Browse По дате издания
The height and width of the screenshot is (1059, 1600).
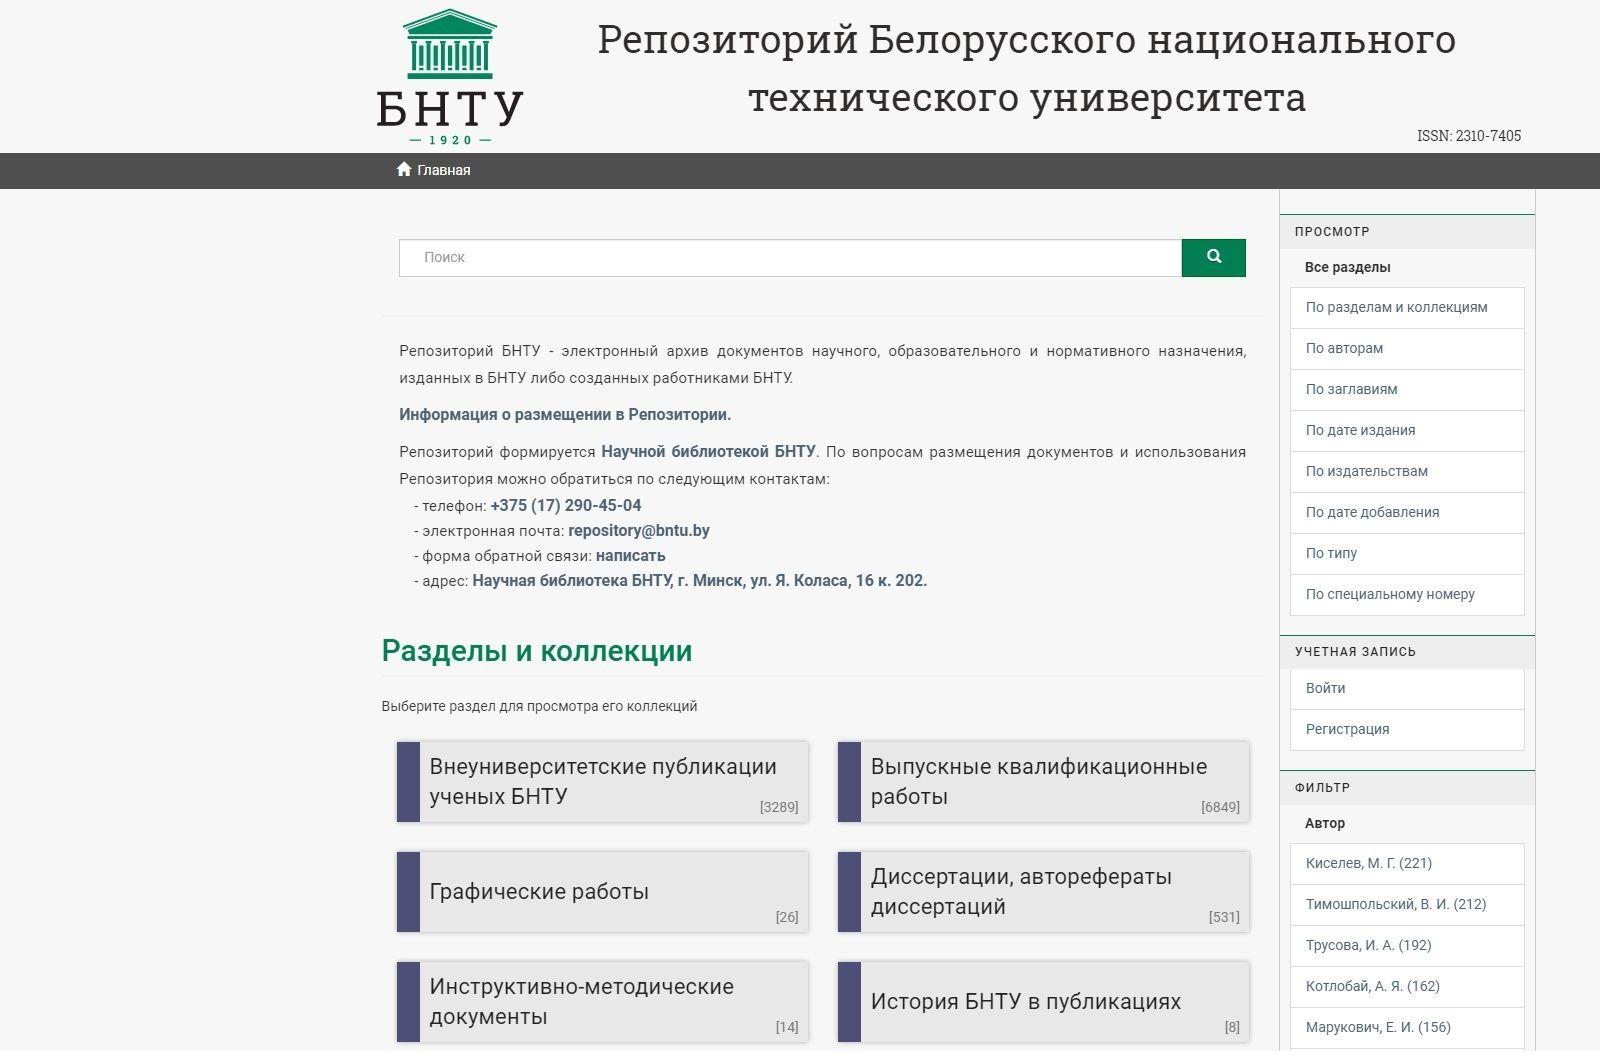(1407, 430)
